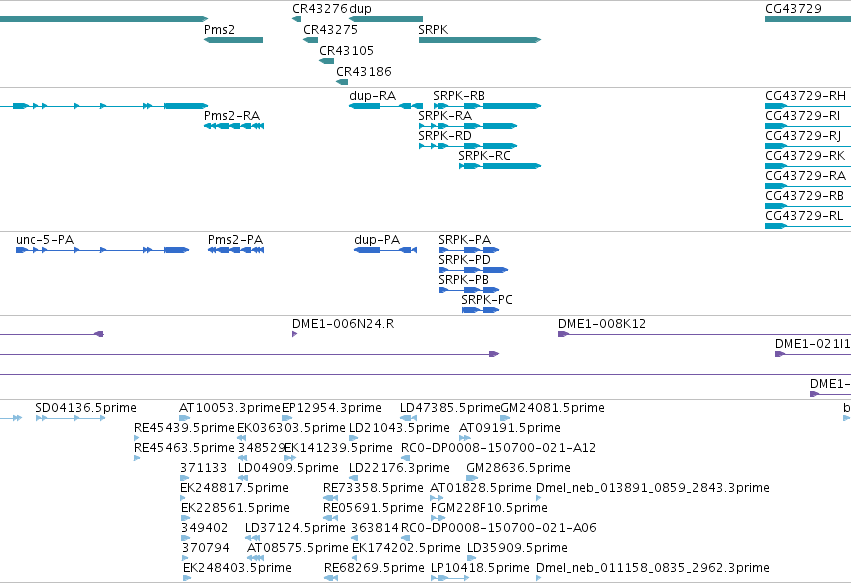Click the LD22176.3prime EST label
The width and height of the screenshot is (851, 583).
[399, 468]
